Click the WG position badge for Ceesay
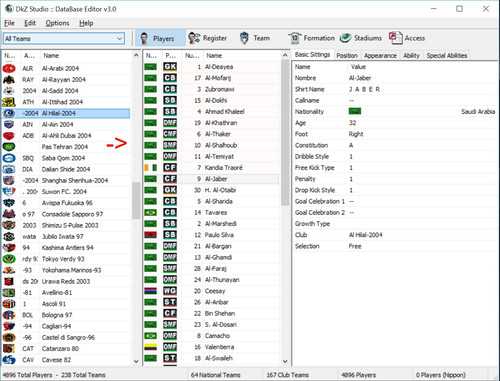Screen dimensions: 500x381 click(170, 291)
